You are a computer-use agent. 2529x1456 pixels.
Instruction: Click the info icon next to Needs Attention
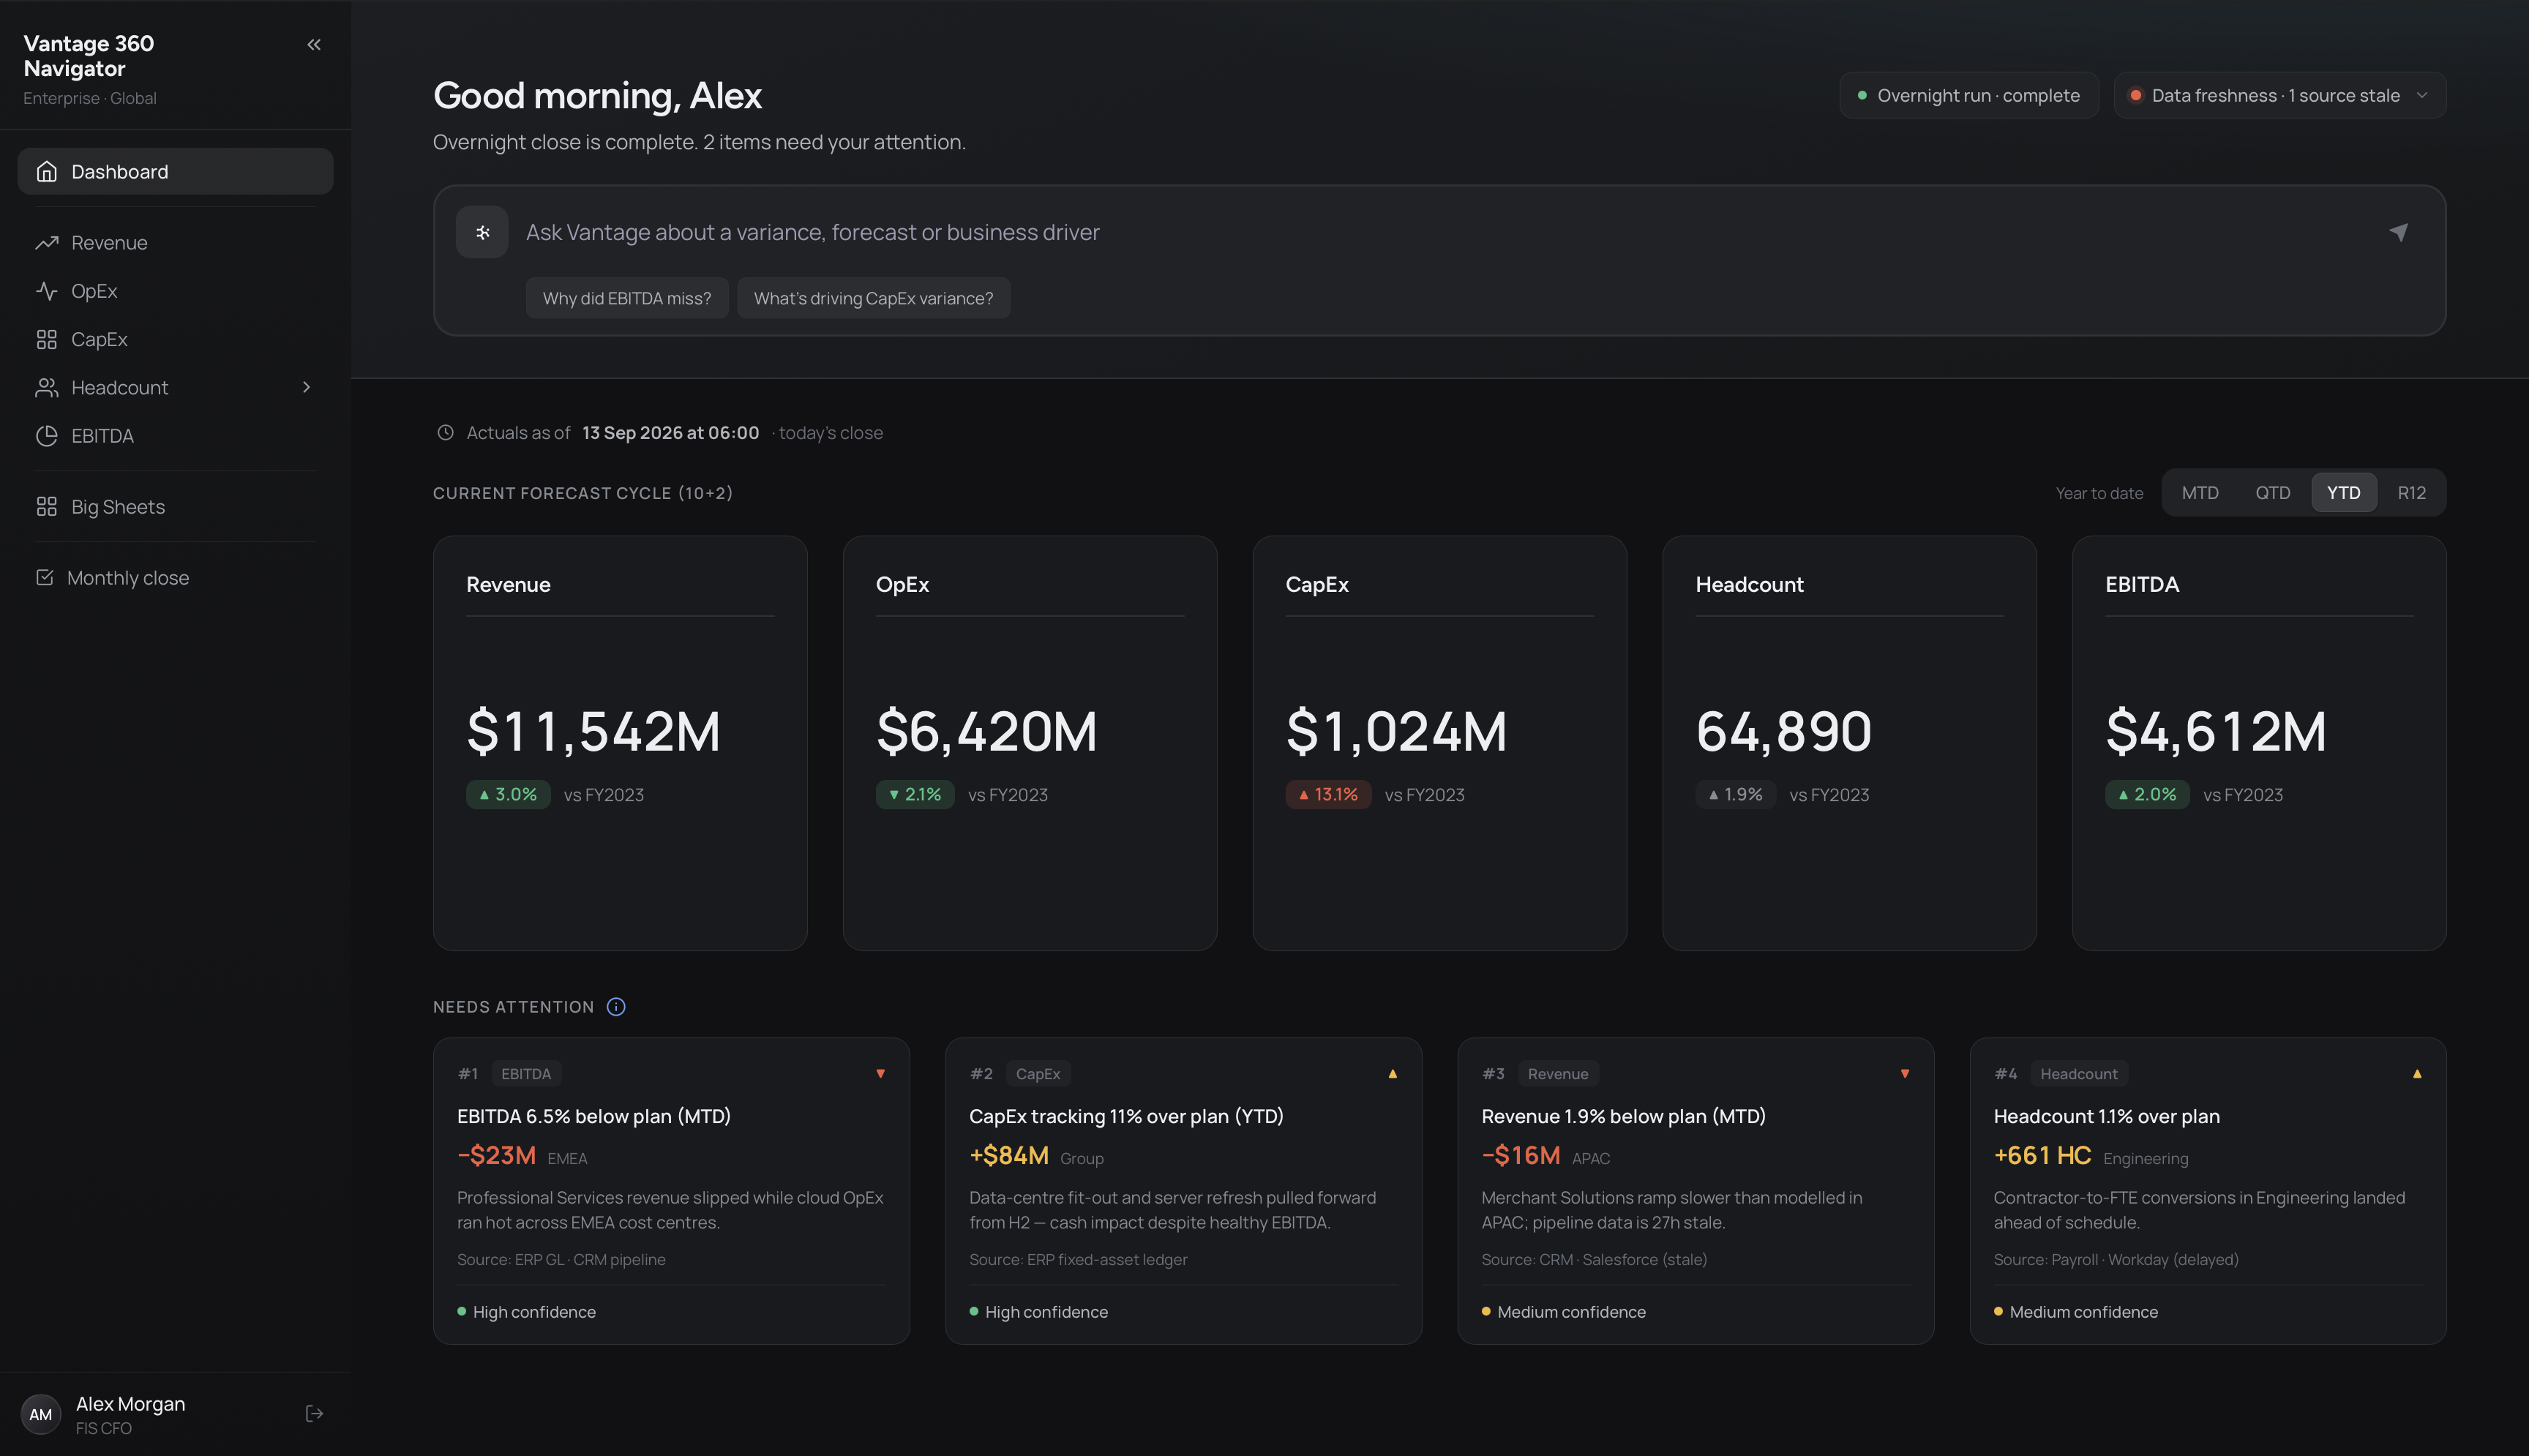tap(616, 1007)
